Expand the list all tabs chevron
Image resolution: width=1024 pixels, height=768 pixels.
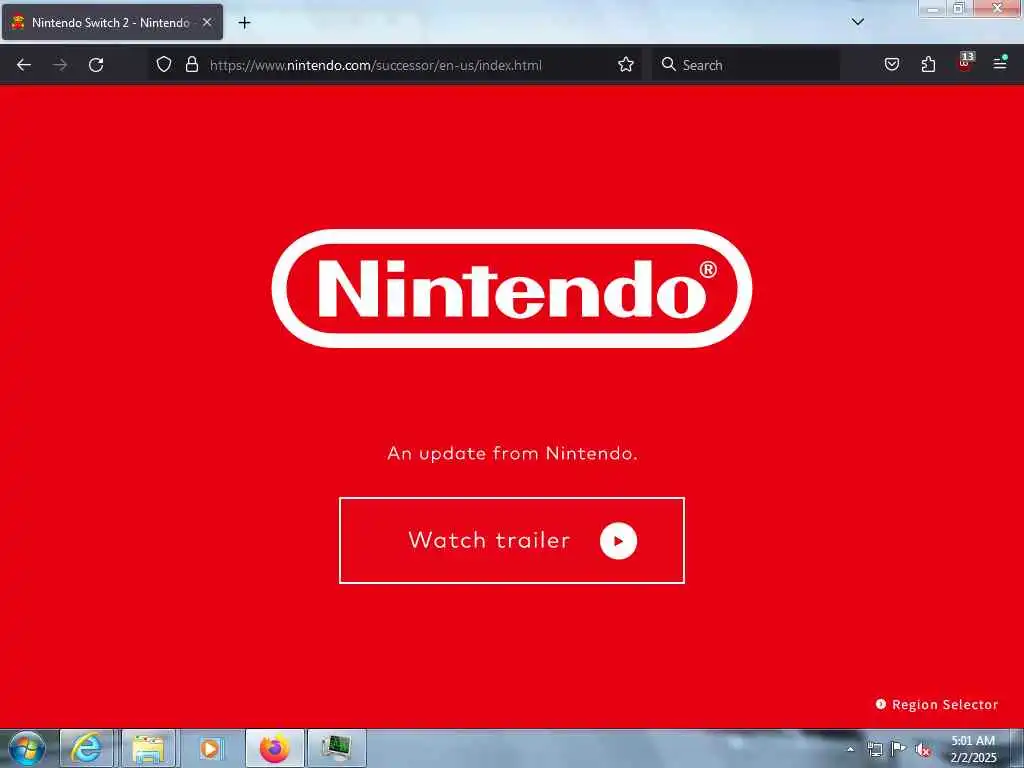click(x=857, y=22)
